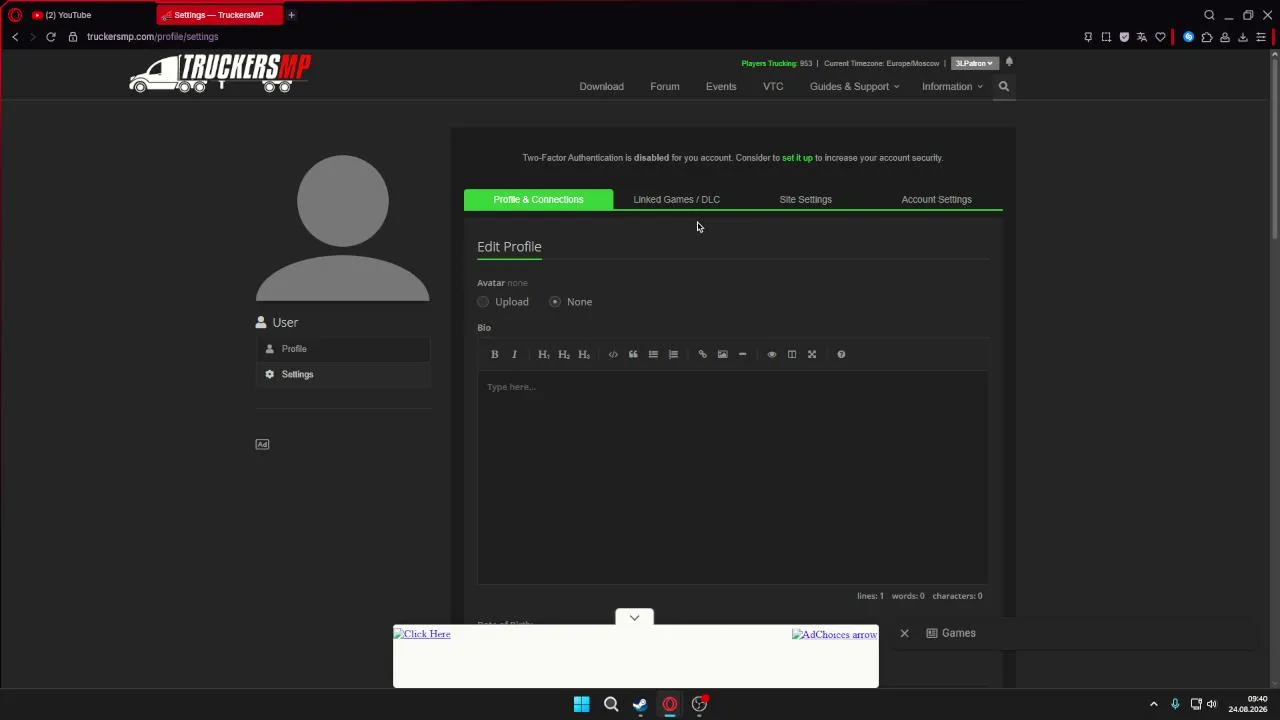This screenshot has height=720, width=1280.
Task: Open Profile in the user sidebar
Action: (x=343, y=349)
